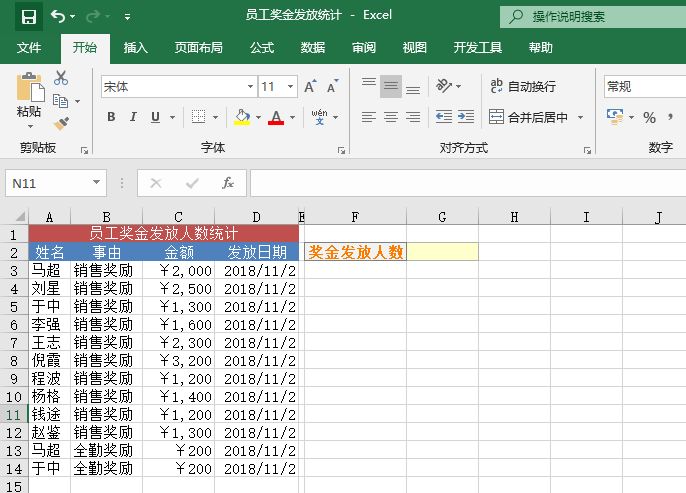The height and width of the screenshot is (493, 686).
Task: Open the 常规 number format dropdown
Action: [x=642, y=87]
